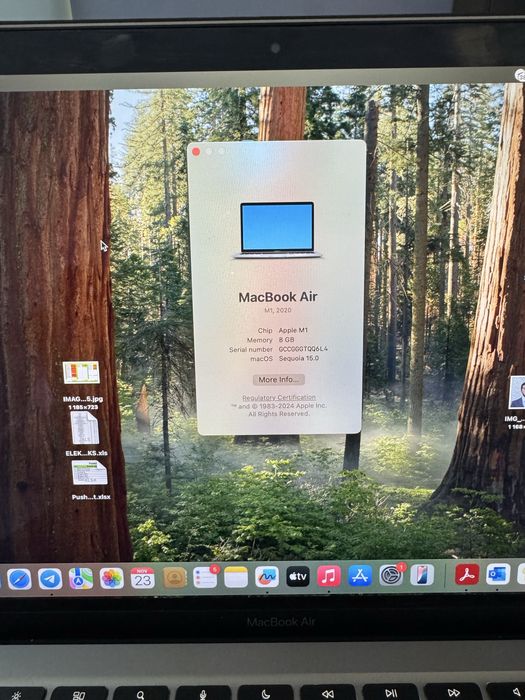Image resolution: width=525 pixels, height=700 pixels.
Task: Click the MacBook Air title text
Action: click(278, 297)
